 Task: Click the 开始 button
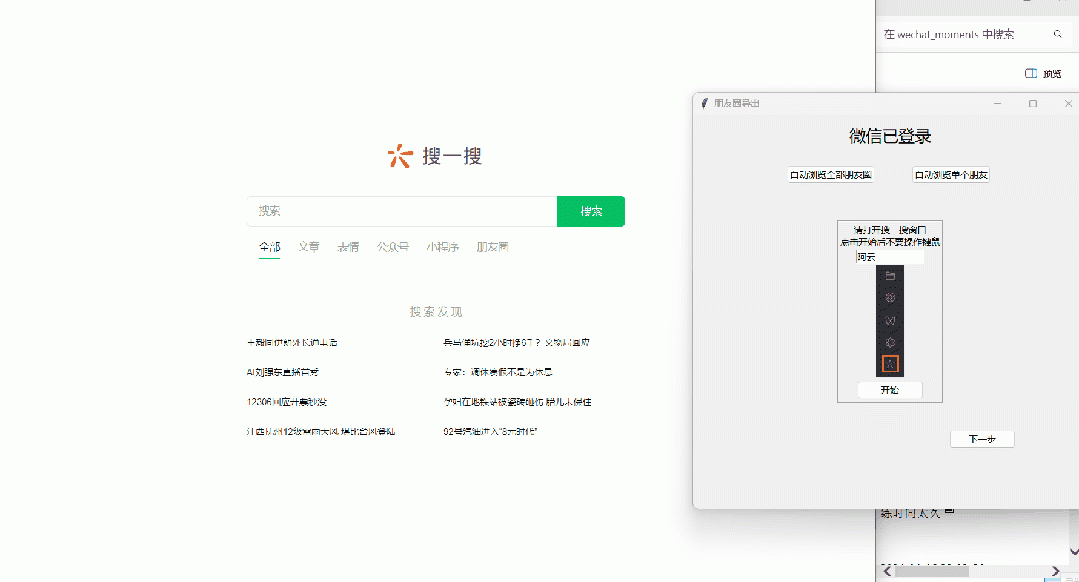click(889, 390)
